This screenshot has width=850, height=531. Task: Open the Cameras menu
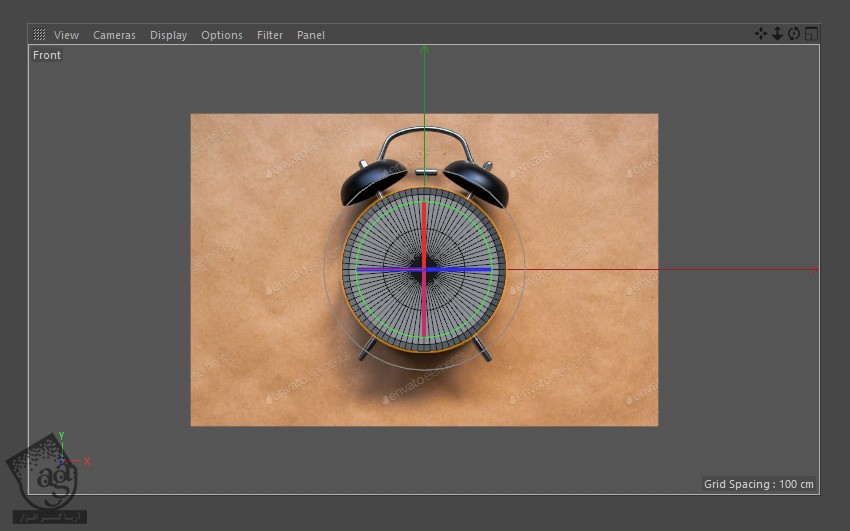pyautogui.click(x=114, y=35)
